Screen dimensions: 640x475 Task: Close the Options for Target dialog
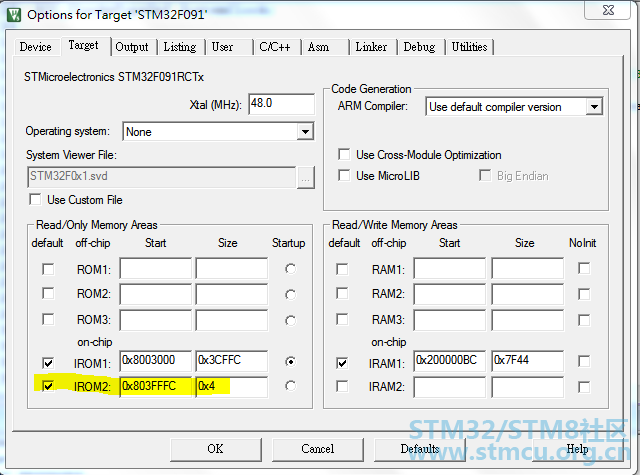tap(608, 9)
